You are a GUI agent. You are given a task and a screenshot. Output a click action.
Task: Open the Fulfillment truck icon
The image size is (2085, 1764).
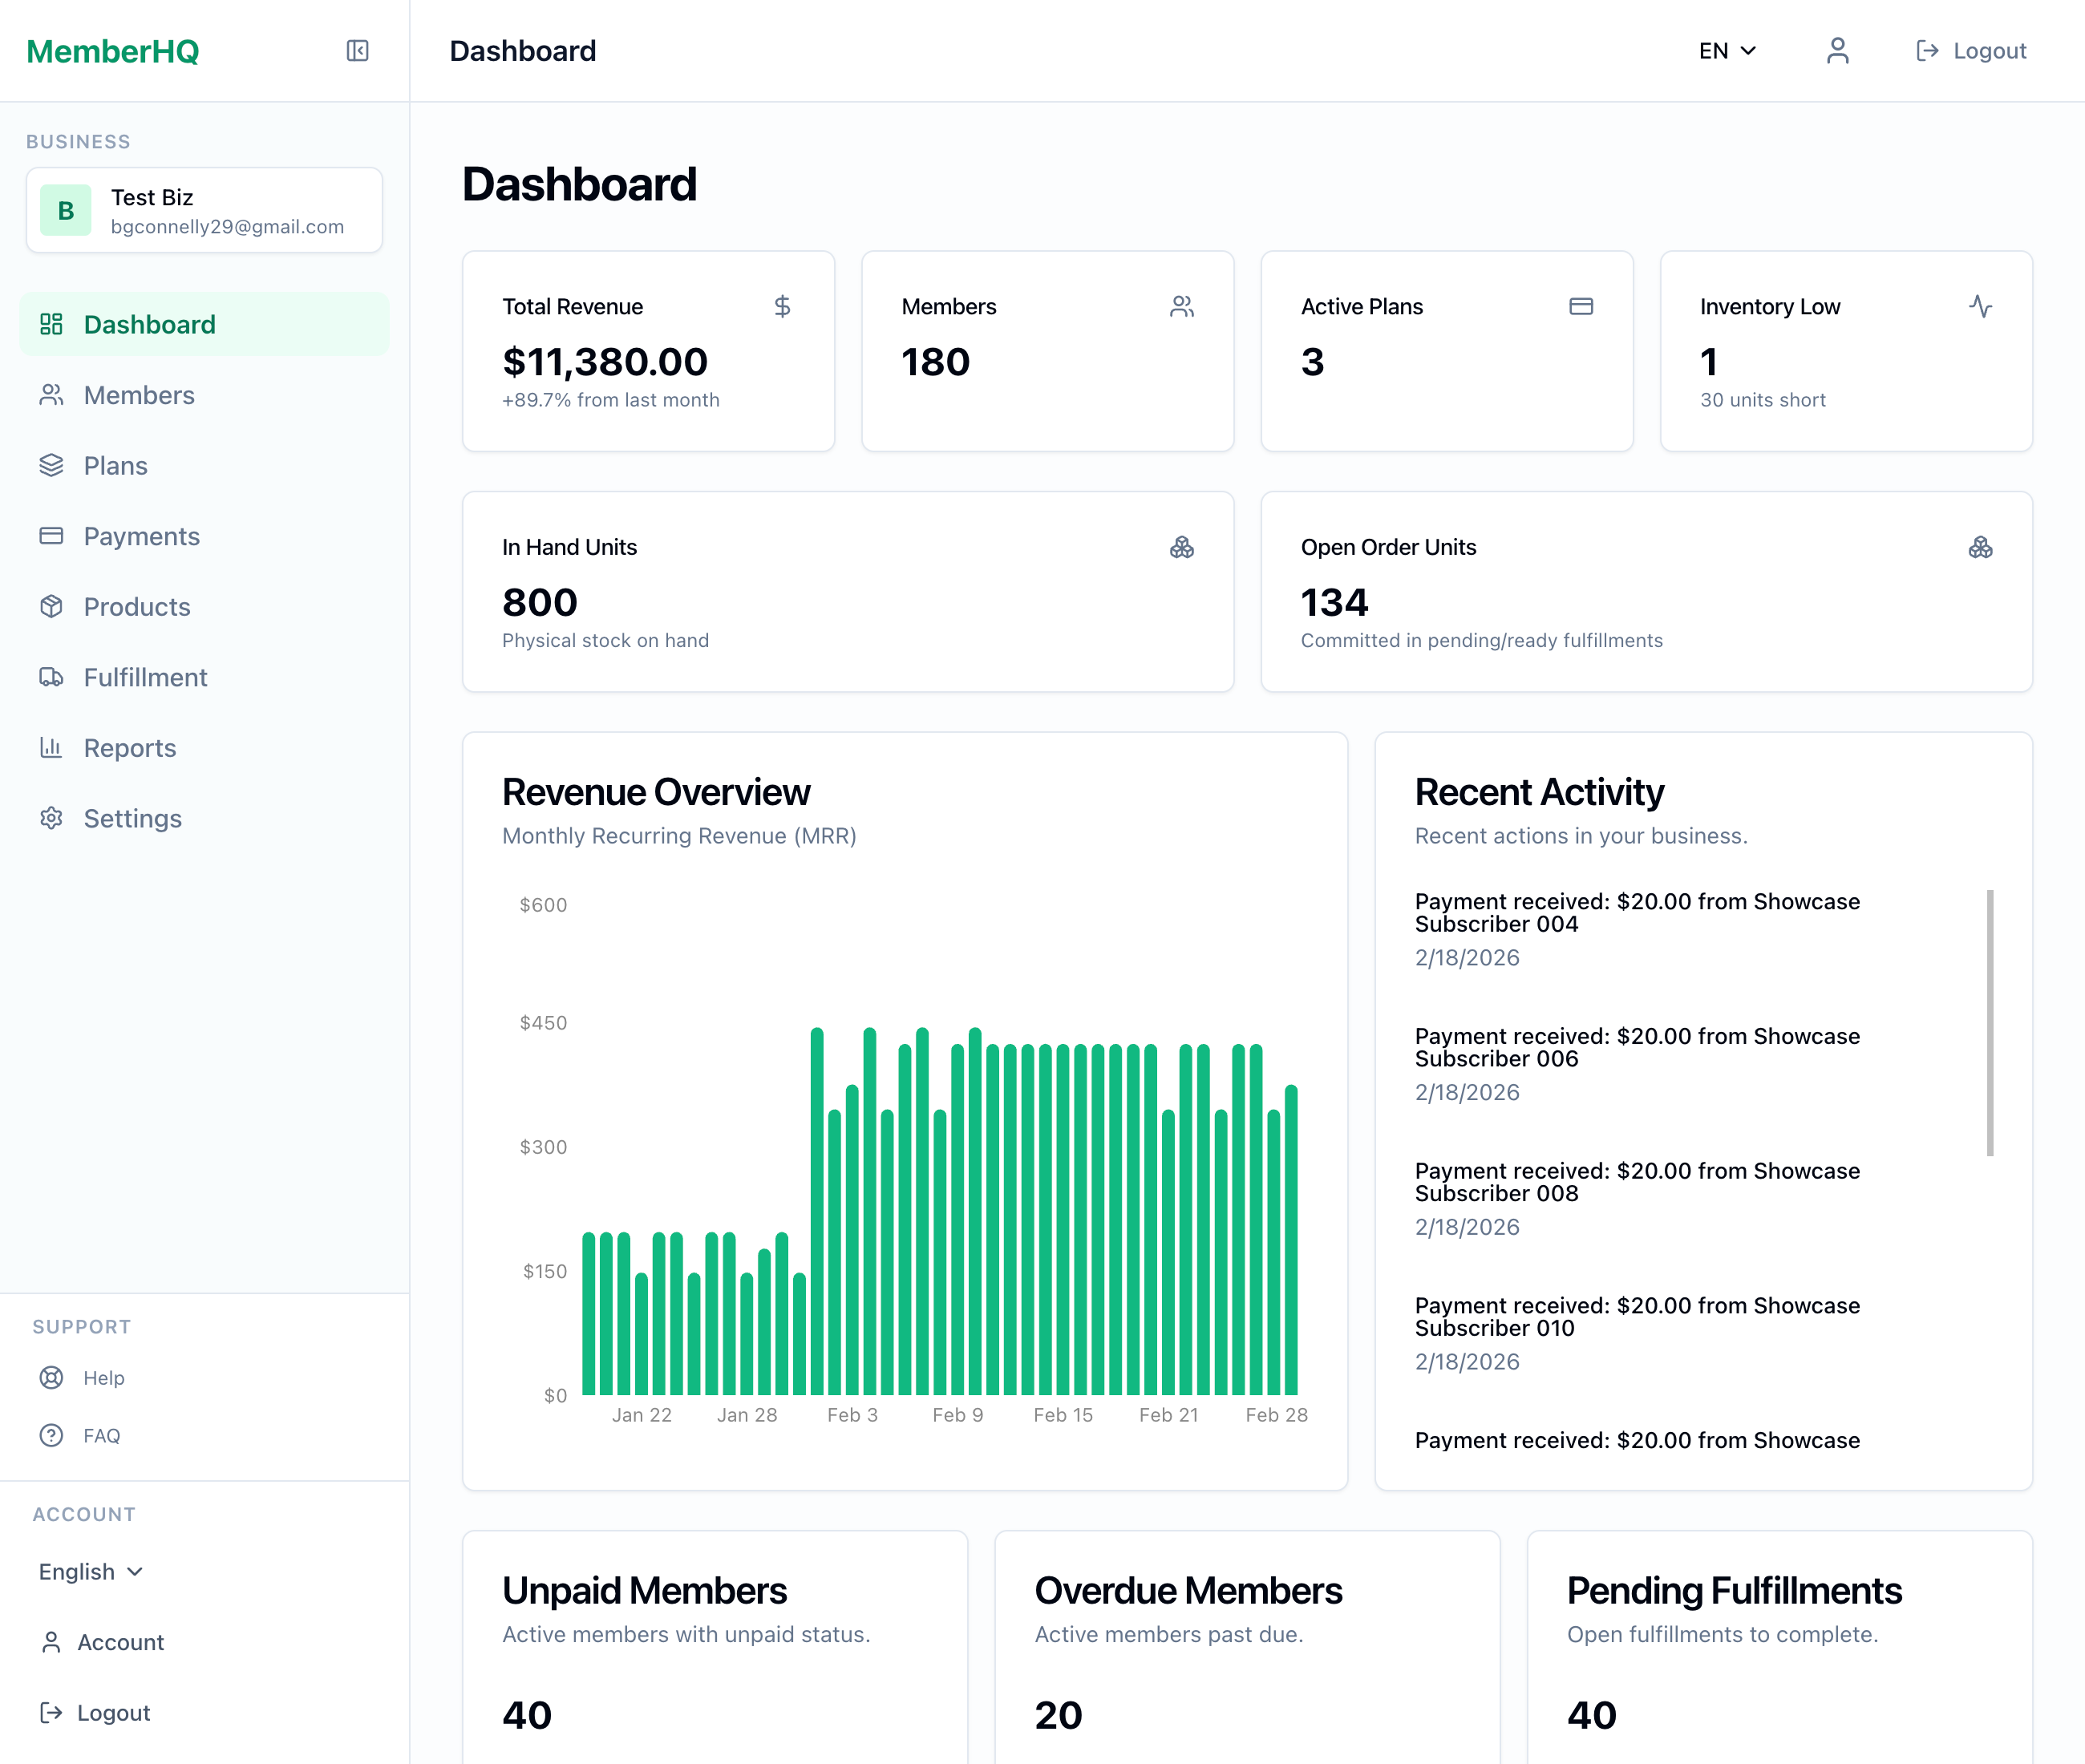[x=51, y=677]
